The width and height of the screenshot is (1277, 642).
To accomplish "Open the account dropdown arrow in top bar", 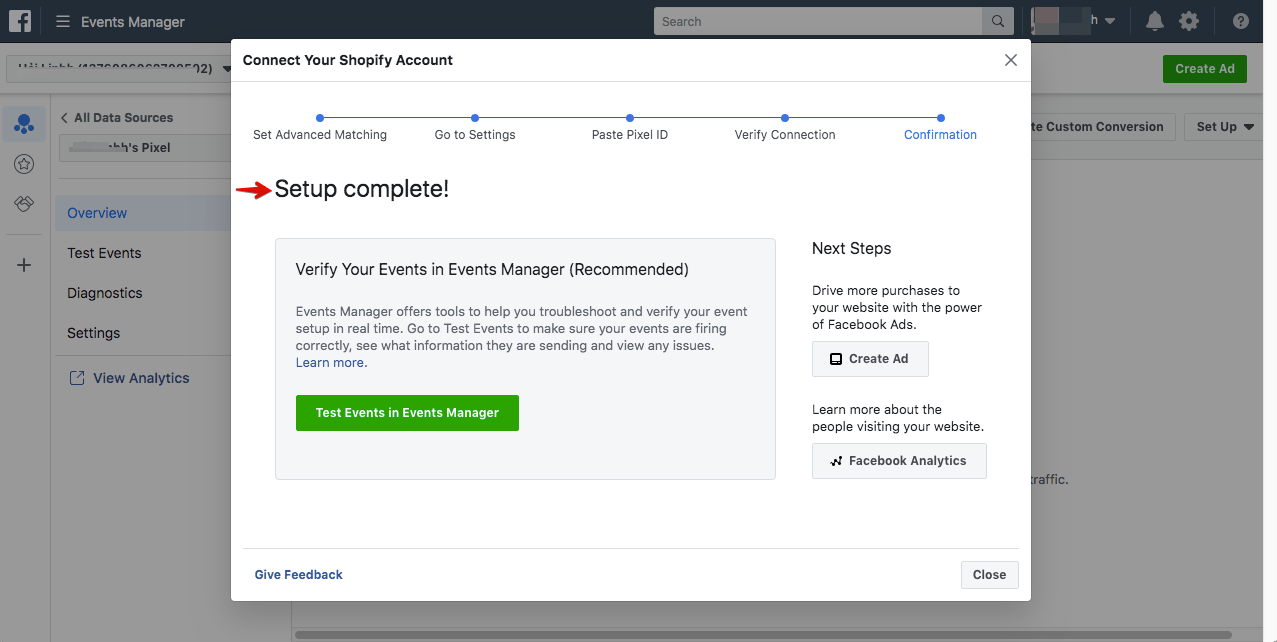I will pos(1110,21).
